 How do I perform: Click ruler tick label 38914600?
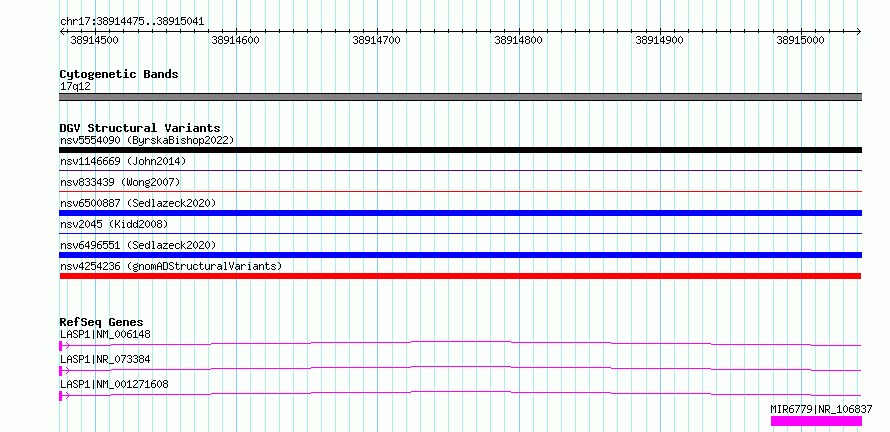coord(235,40)
